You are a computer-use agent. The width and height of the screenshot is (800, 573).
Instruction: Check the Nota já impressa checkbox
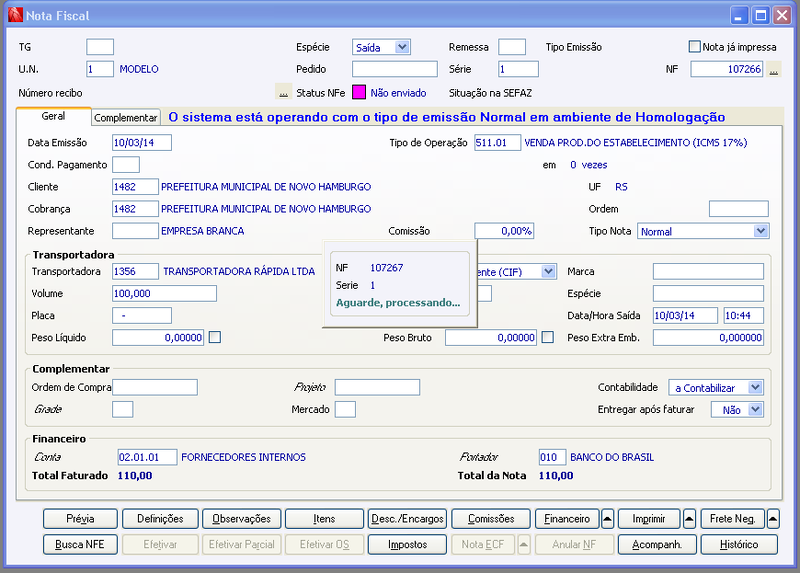coord(694,47)
